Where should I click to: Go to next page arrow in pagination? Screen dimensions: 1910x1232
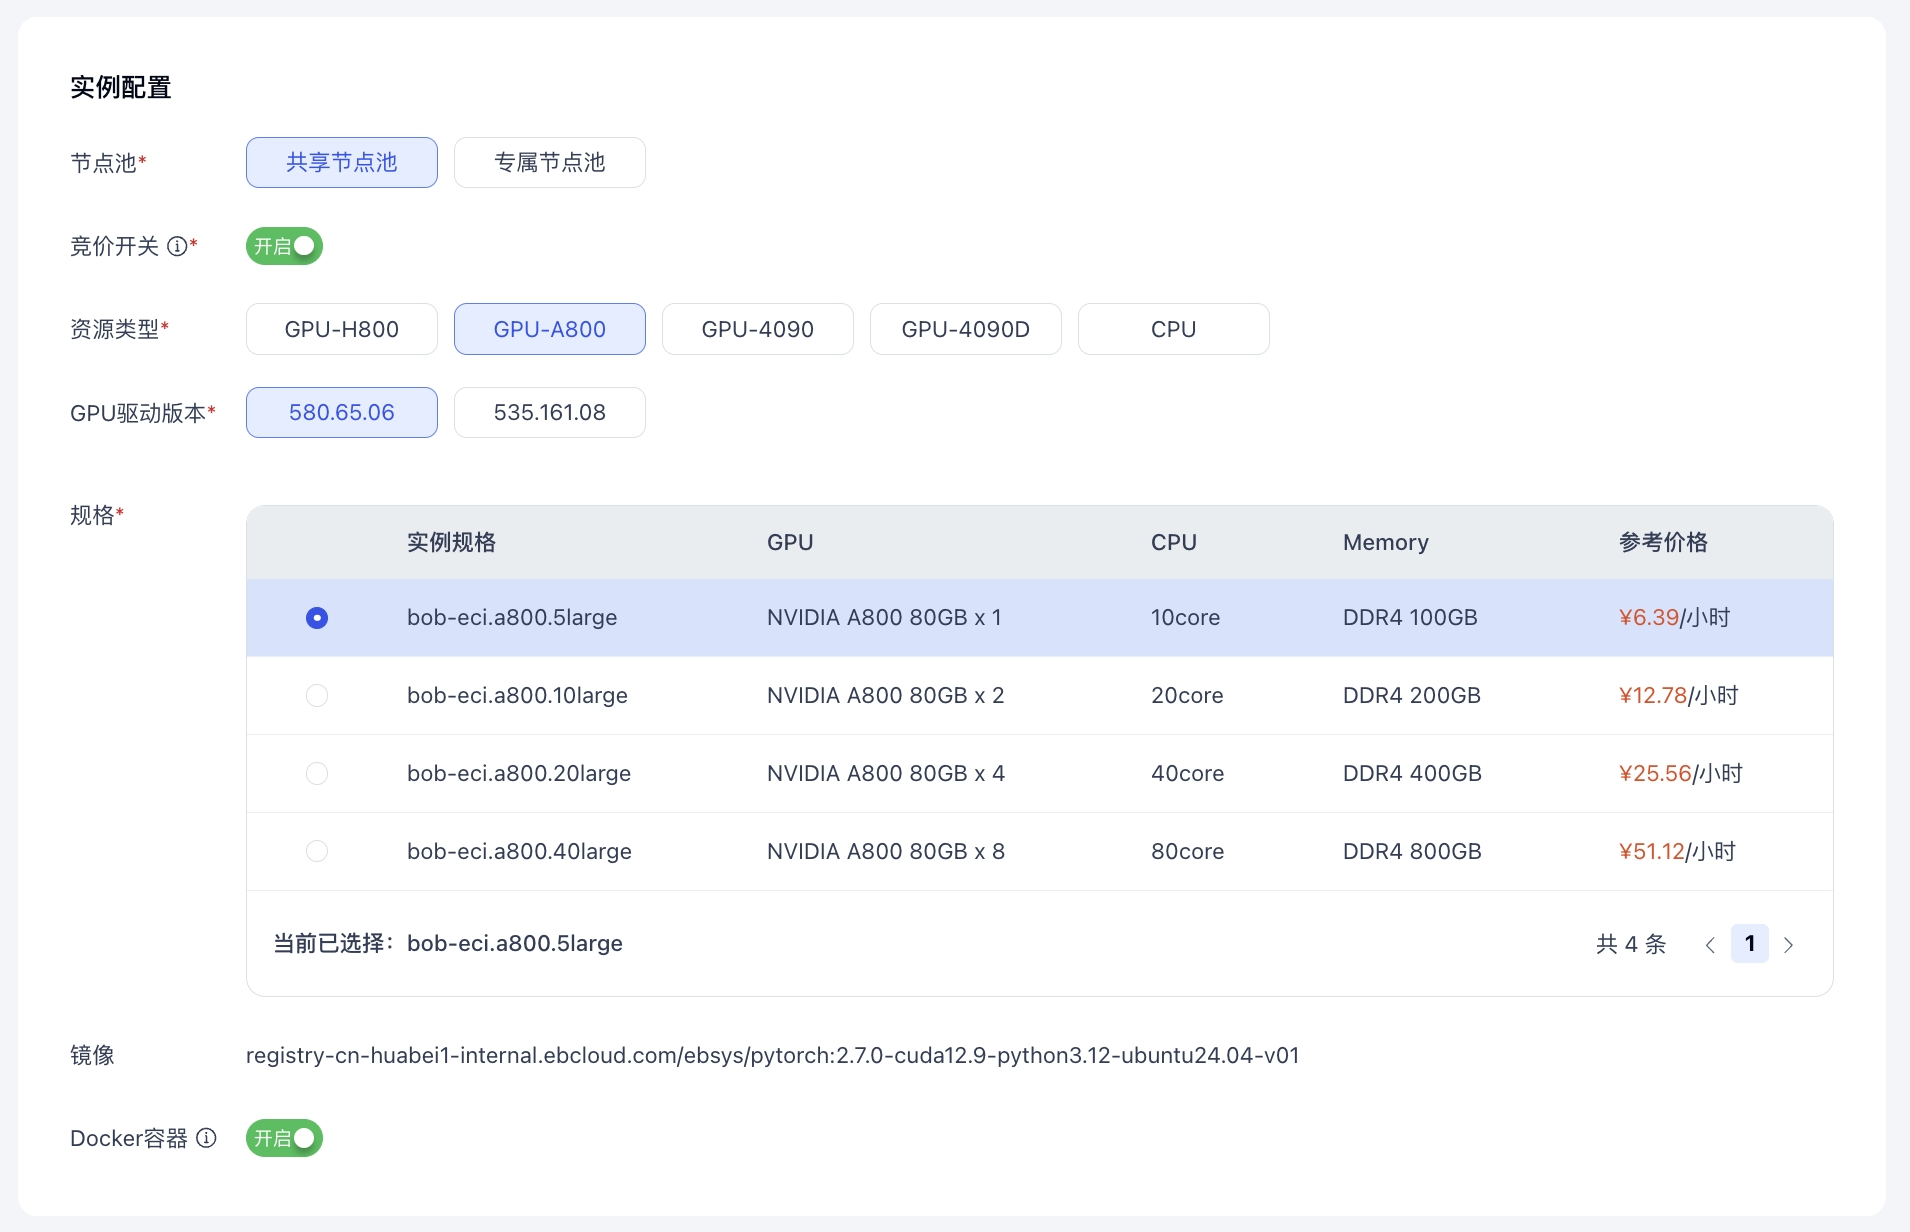point(1789,945)
